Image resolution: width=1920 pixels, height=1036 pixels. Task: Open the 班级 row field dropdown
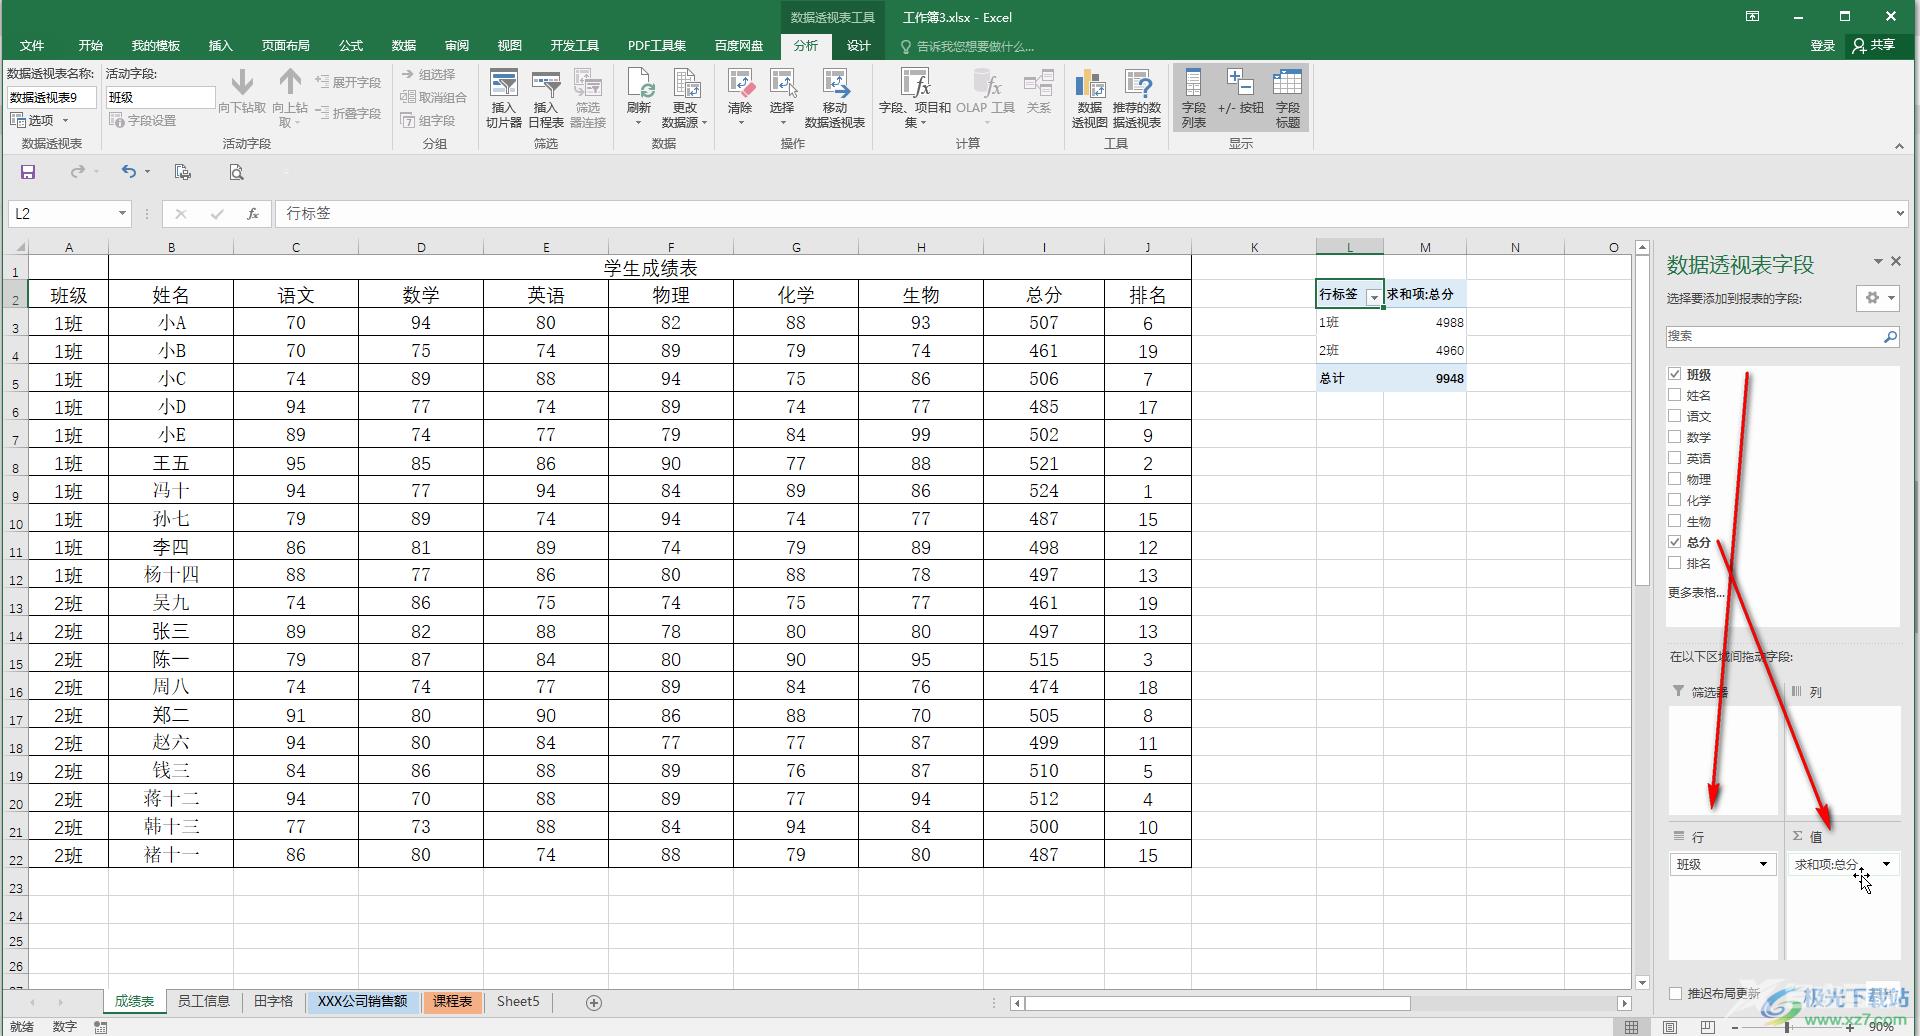coord(1763,864)
